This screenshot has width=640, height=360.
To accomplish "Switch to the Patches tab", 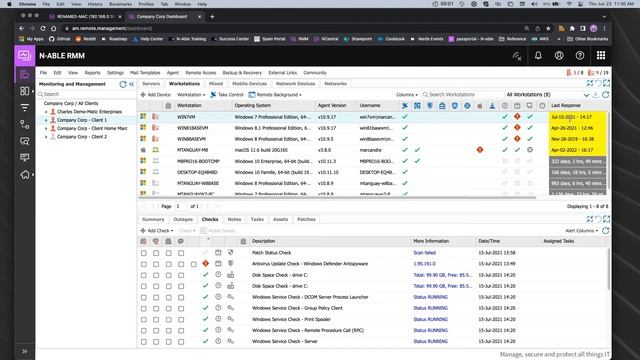I will [x=306, y=220].
